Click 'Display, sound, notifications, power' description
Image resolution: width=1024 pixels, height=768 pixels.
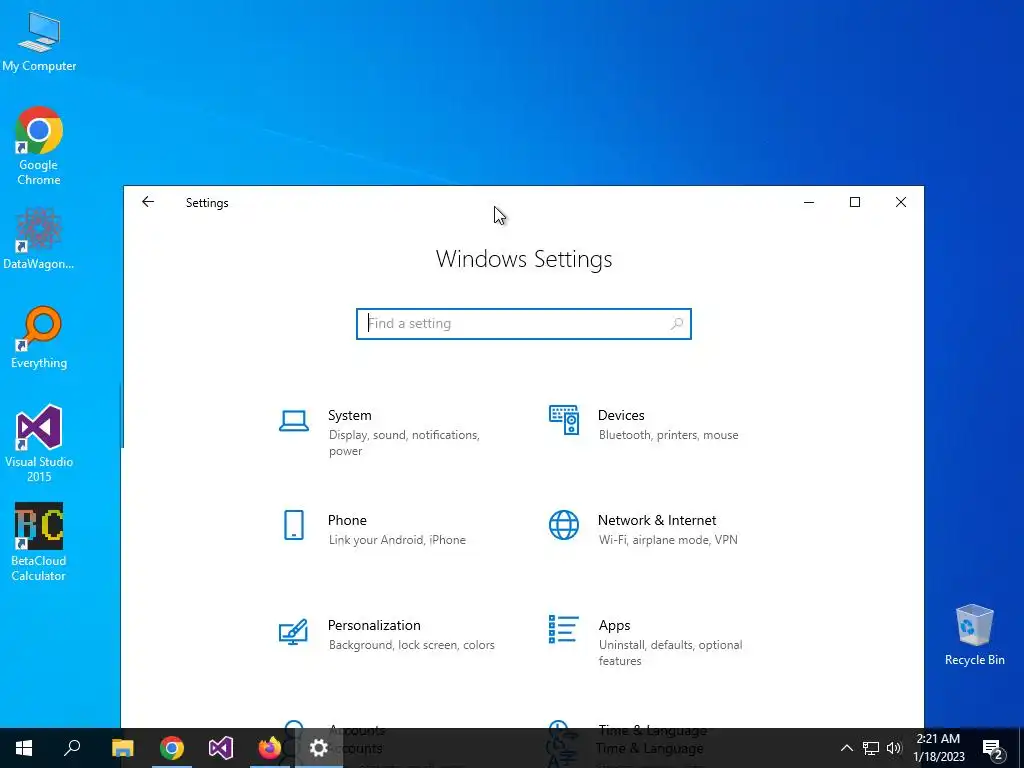pos(404,443)
